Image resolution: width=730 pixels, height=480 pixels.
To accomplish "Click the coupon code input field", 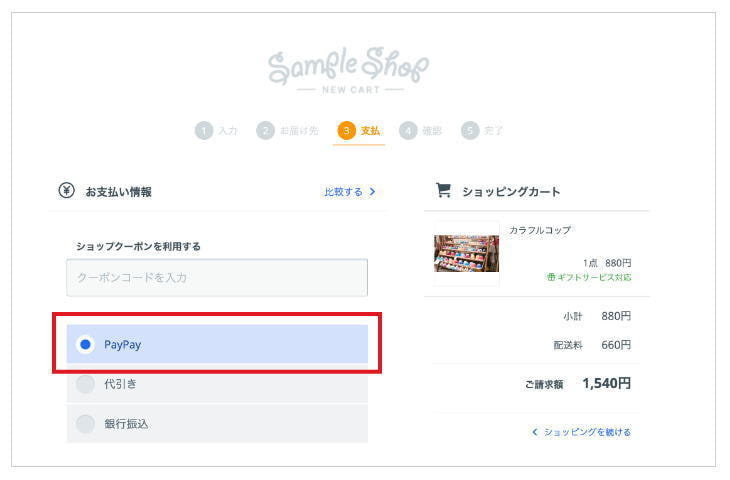I will 217,277.
